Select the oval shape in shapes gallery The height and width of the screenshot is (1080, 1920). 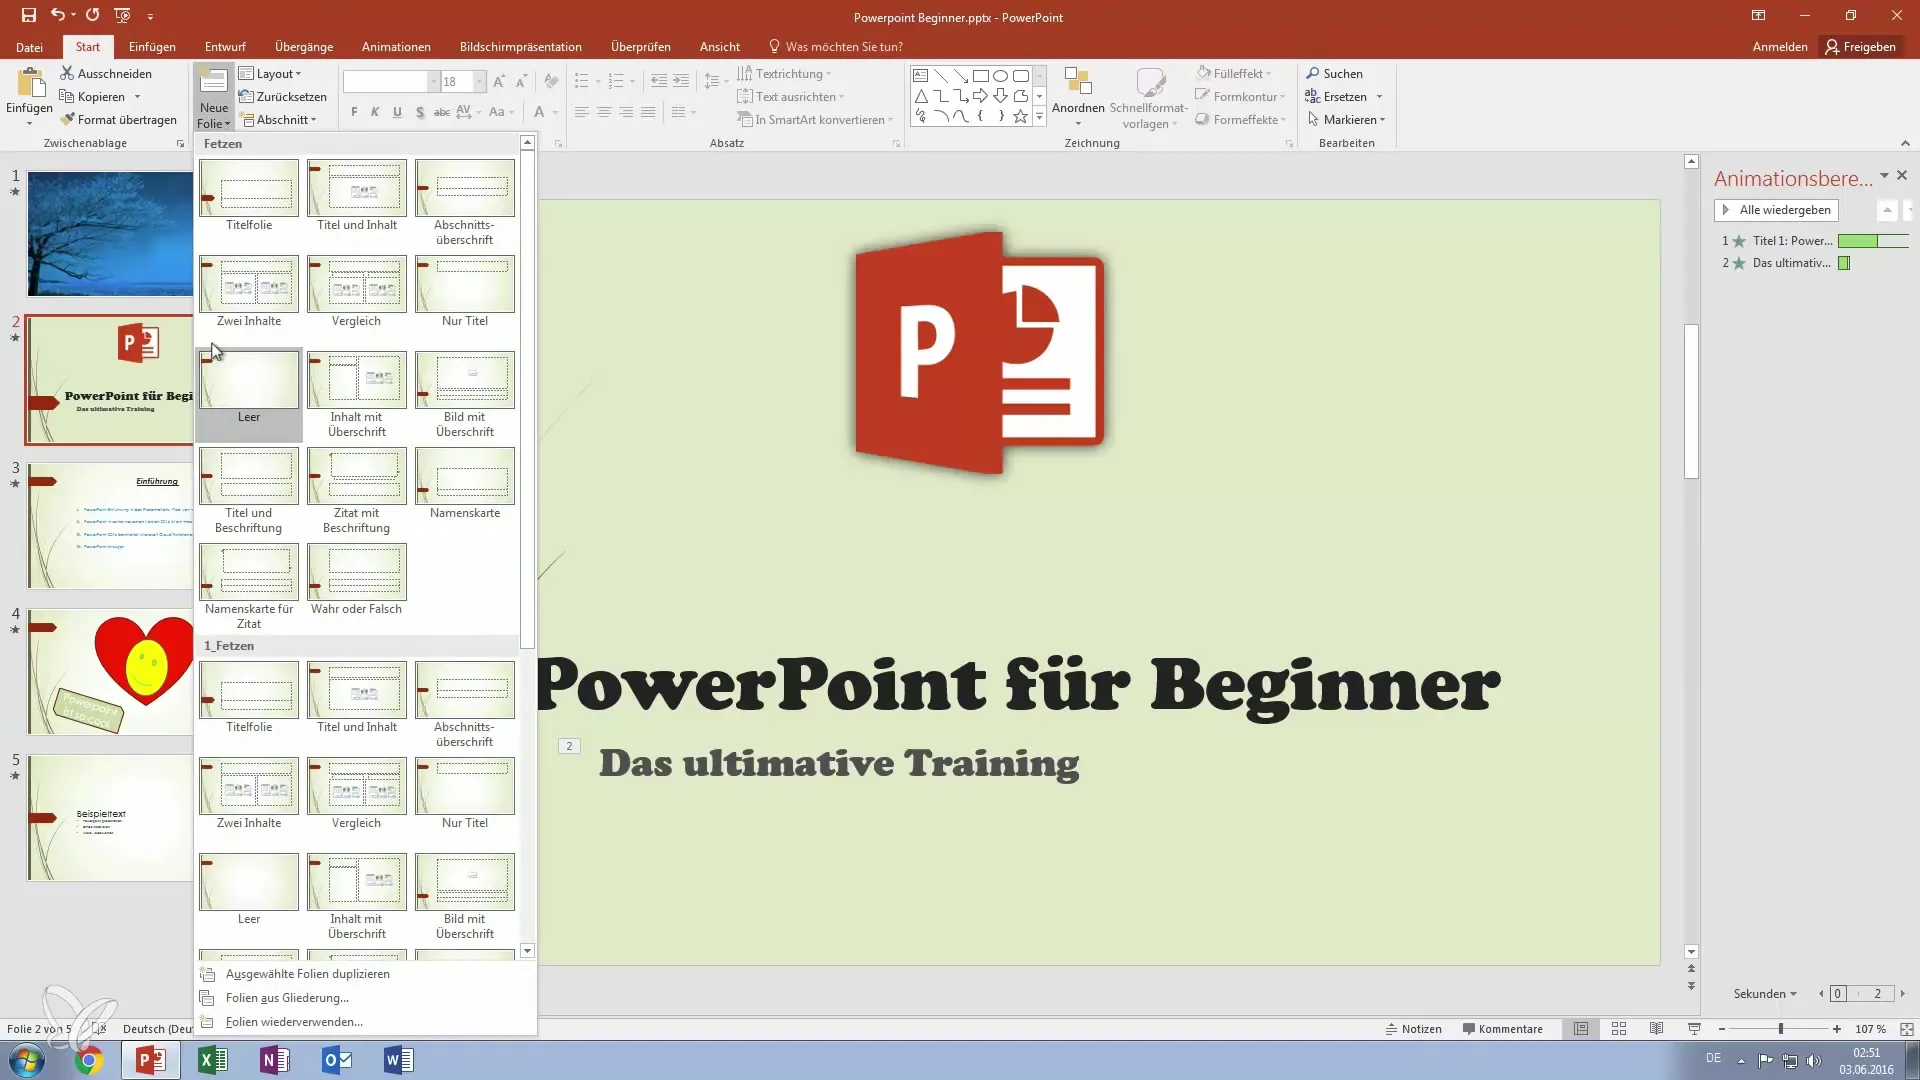1000,76
